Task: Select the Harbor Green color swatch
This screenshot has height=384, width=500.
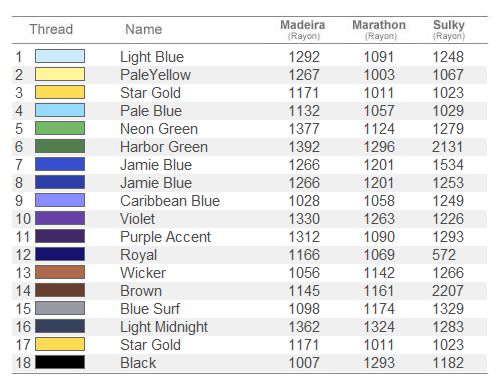Action: pyautogui.click(x=60, y=146)
